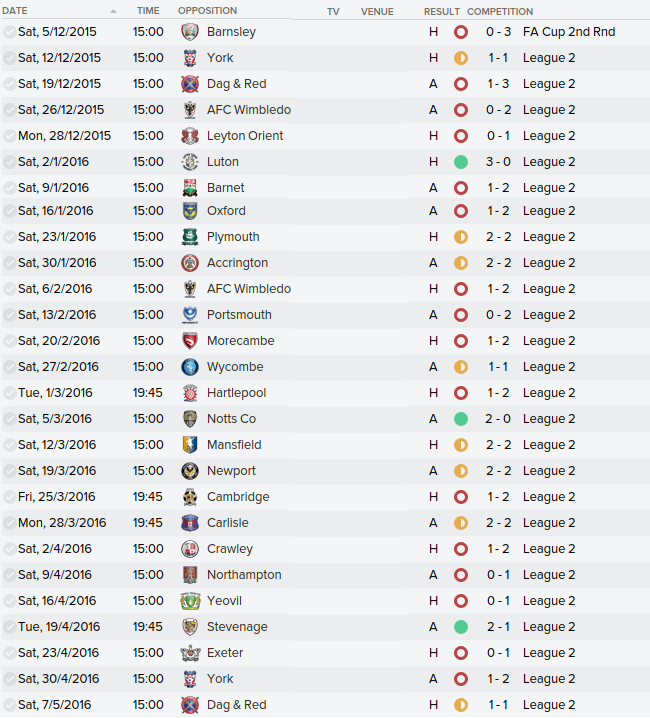The height and width of the screenshot is (718, 650).
Task: Click green win indicator for Stevenage match
Action: 461,627
